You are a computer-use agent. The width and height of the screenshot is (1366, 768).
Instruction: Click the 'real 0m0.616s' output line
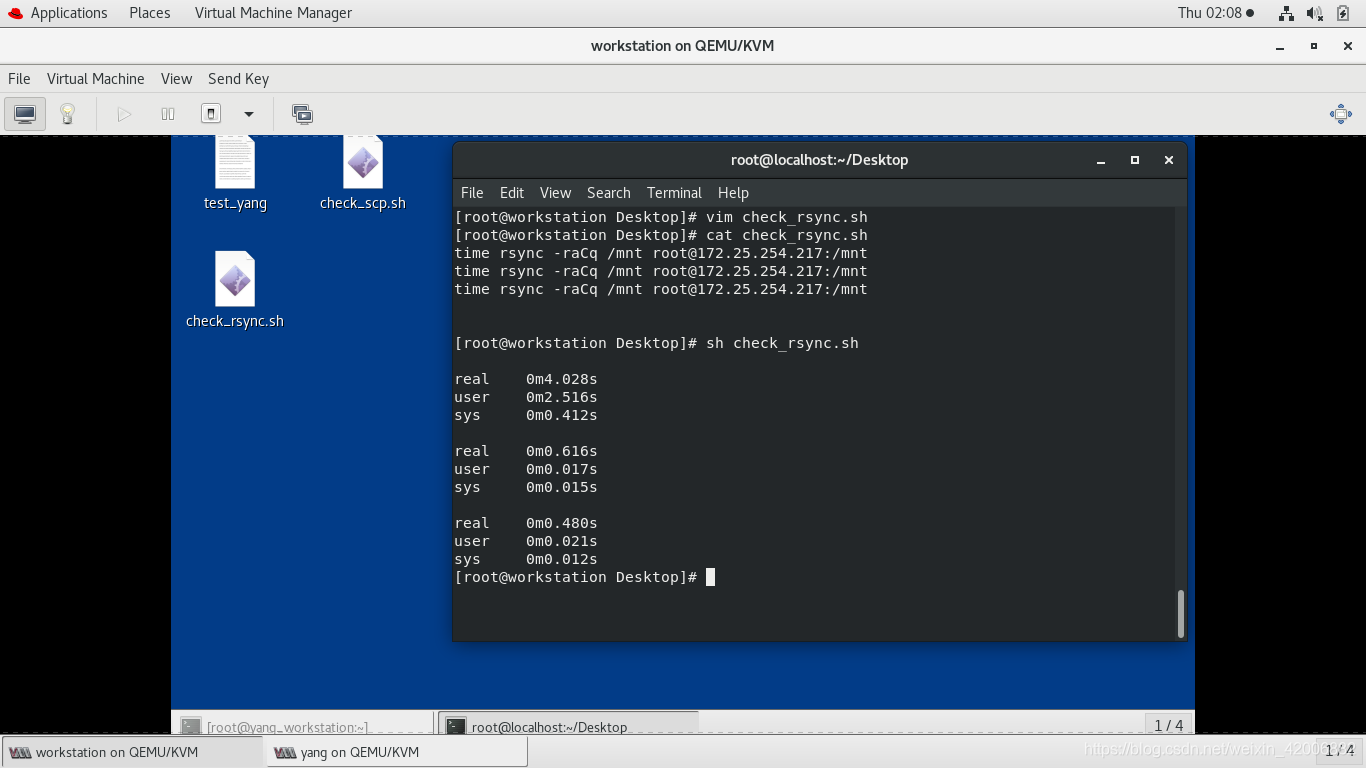point(526,451)
